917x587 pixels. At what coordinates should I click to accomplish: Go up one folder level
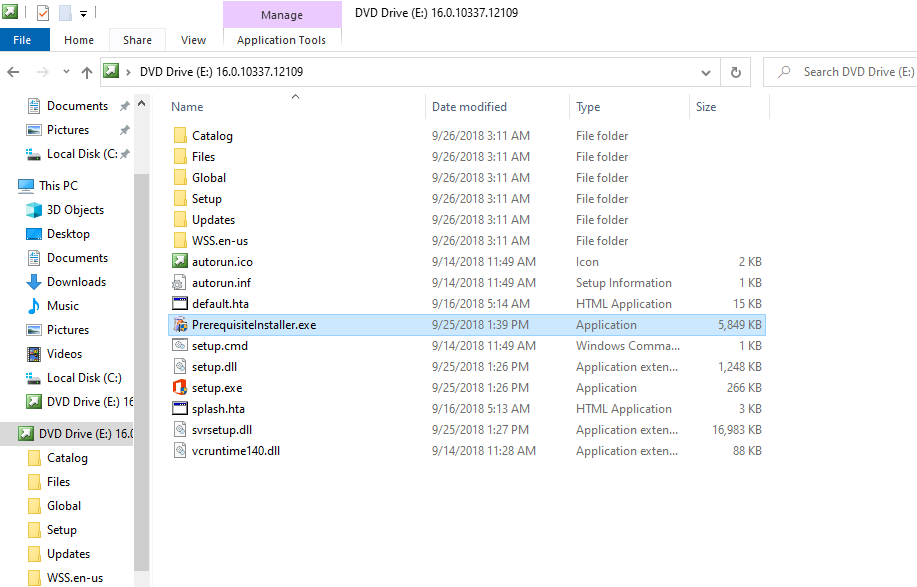pyautogui.click(x=87, y=72)
